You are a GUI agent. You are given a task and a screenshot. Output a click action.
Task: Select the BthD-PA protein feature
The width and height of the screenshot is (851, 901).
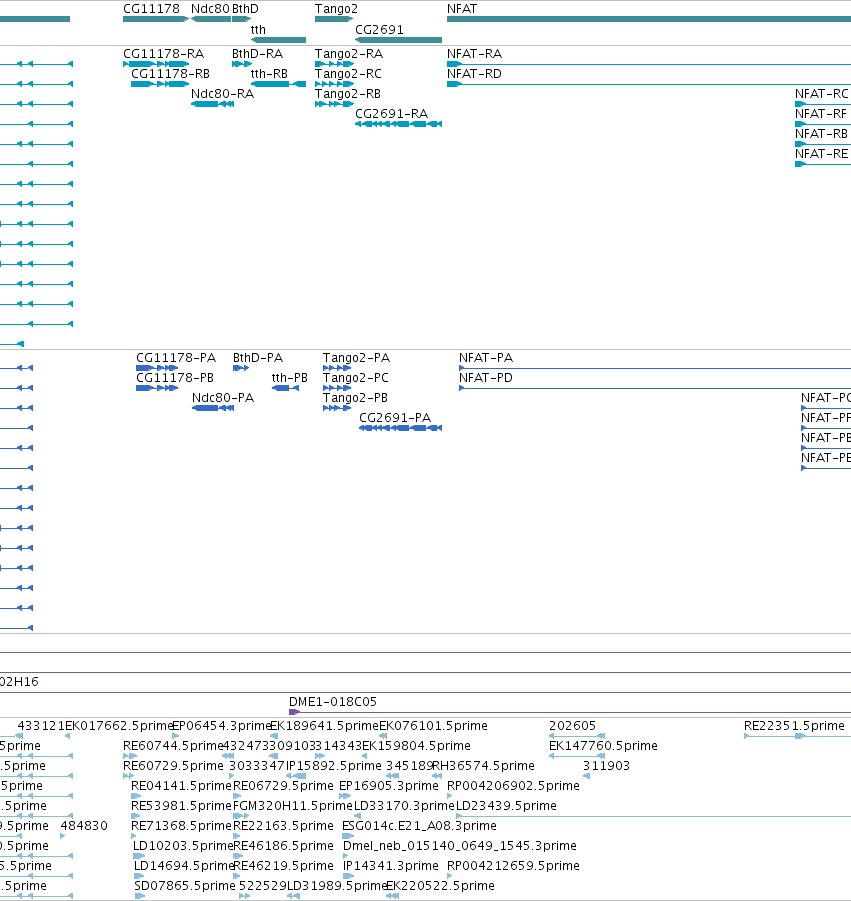click(241, 368)
